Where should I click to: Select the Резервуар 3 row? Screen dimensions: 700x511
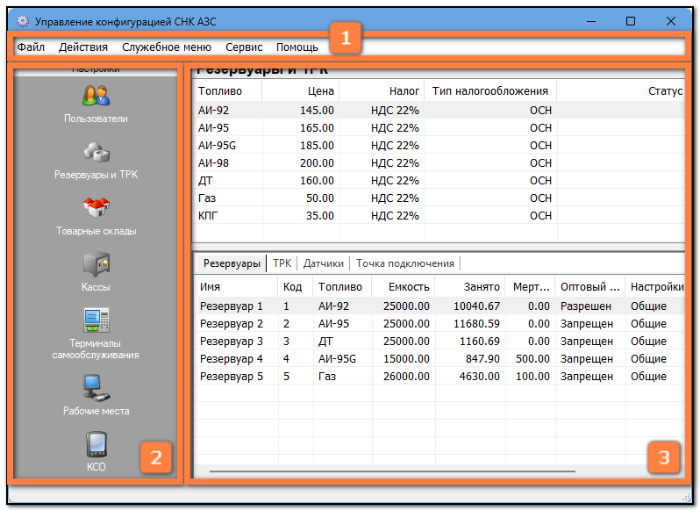point(440,341)
